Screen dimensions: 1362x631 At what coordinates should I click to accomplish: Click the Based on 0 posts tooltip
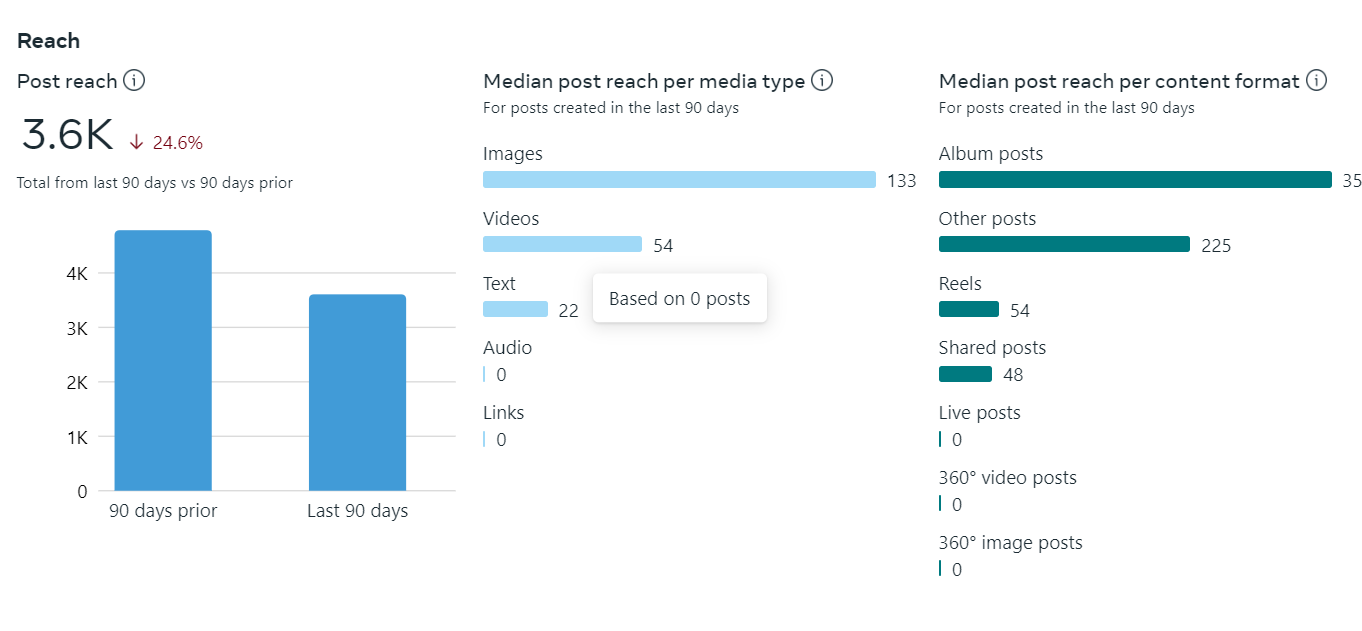pyautogui.click(x=679, y=299)
